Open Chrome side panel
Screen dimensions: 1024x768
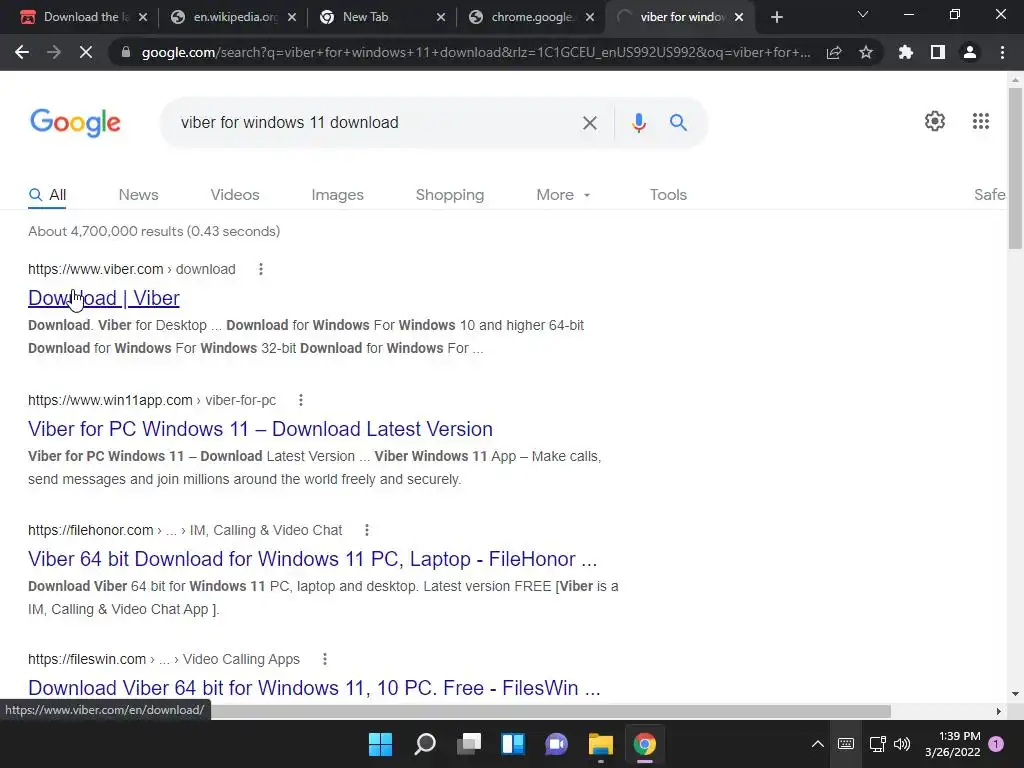coord(938,52)
